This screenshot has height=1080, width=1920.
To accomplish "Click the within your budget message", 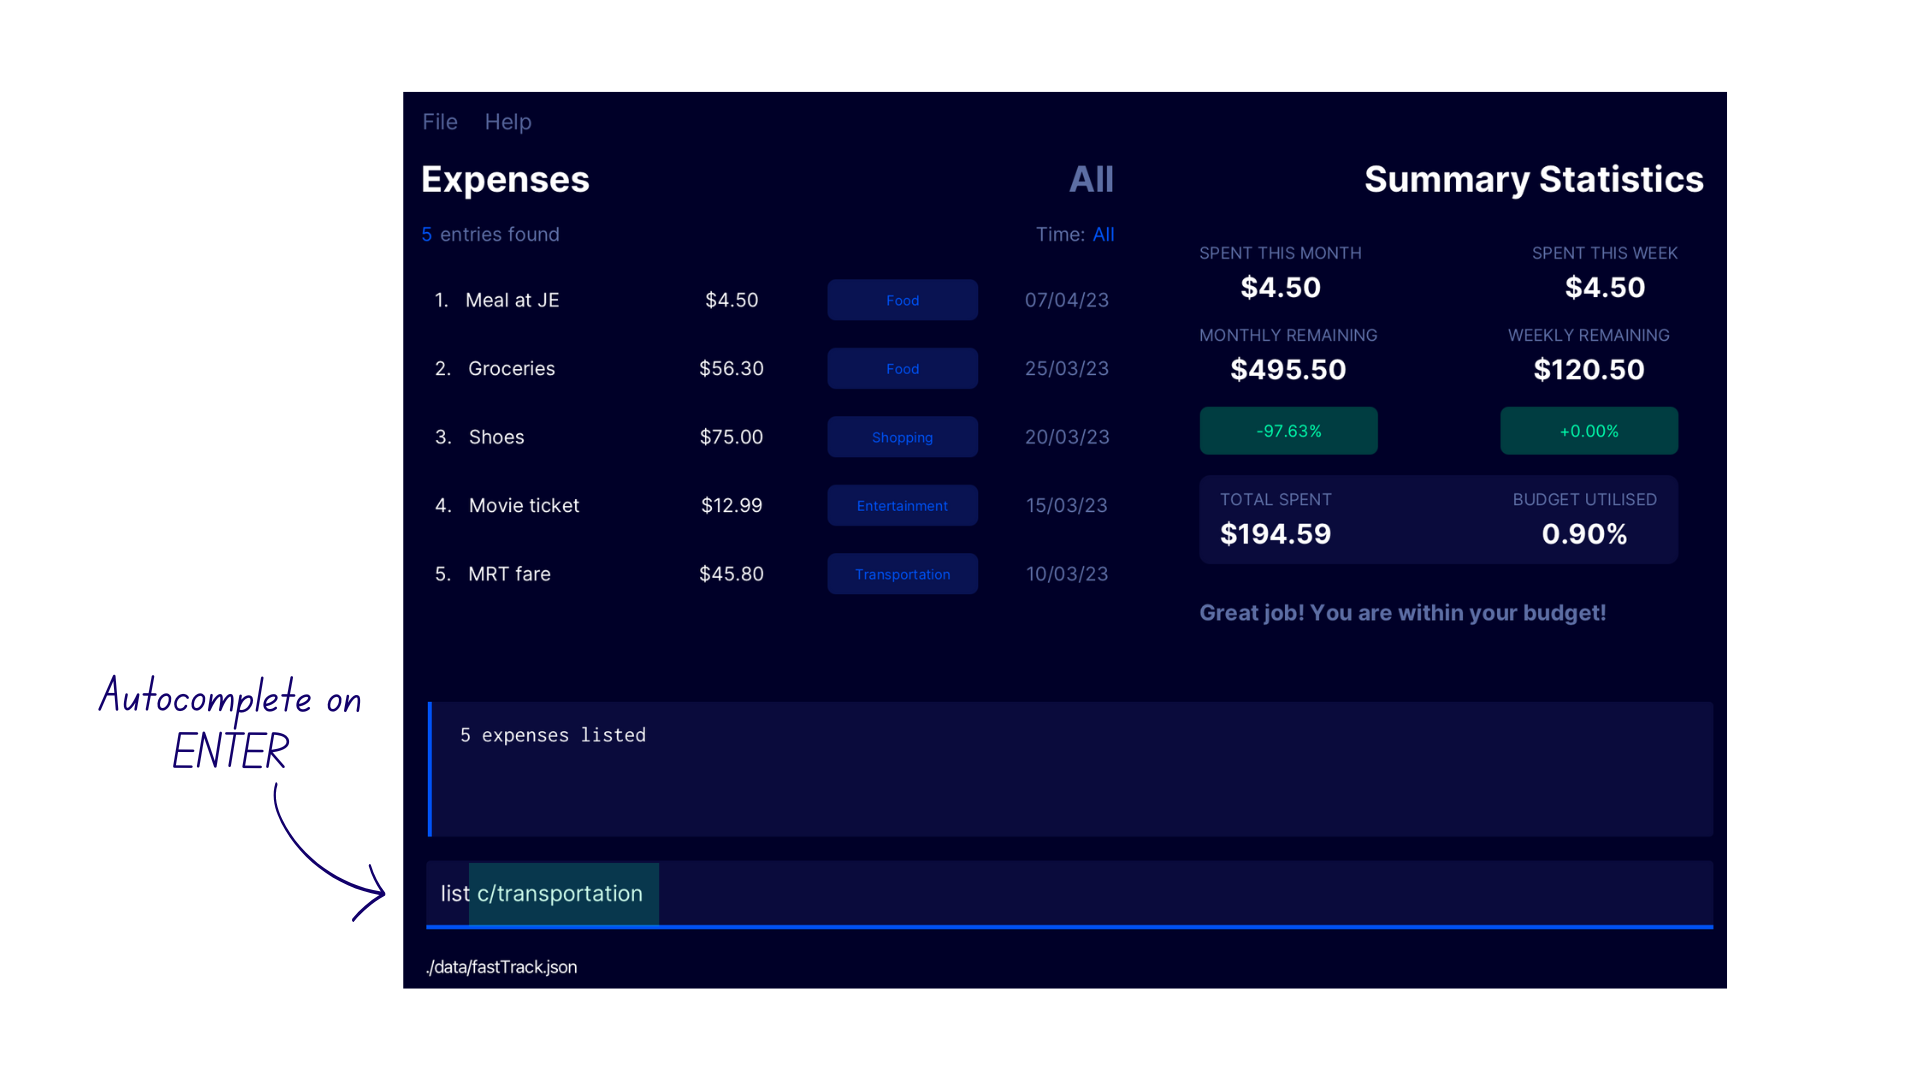I will [x=1403, y=613].
